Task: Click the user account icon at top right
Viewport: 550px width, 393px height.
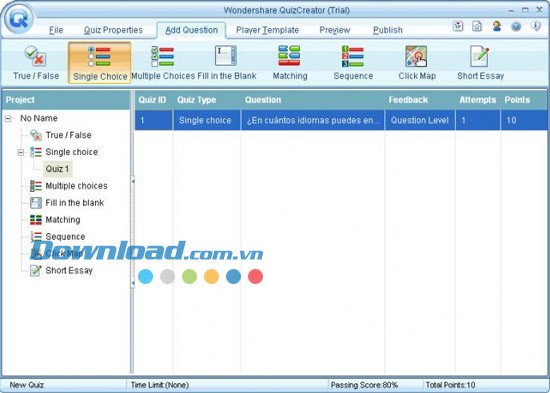Action: (x=497, y=26)
